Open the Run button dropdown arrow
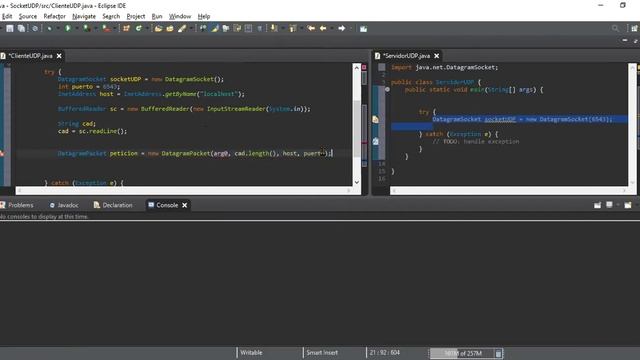The image size is (640, 360). pyautogui.click(x=76, y=29)
